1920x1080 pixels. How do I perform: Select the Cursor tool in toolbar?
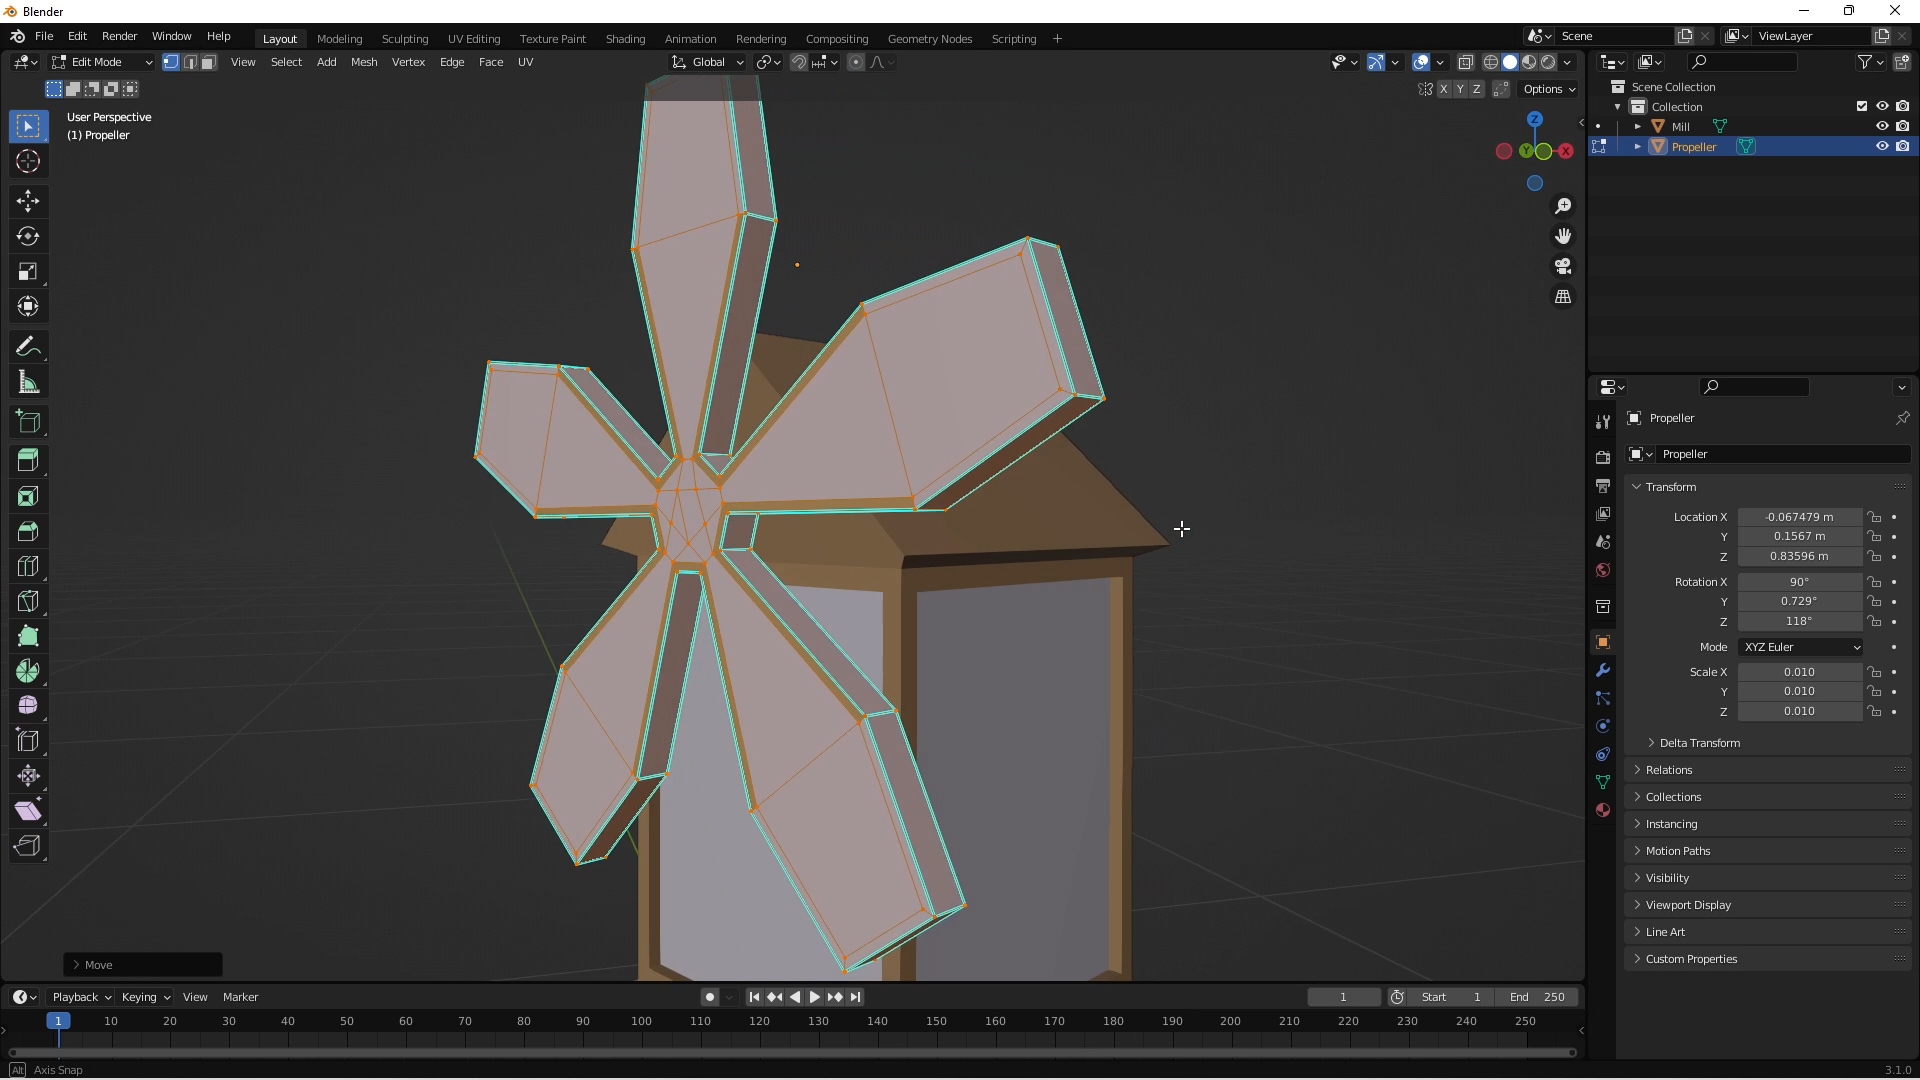point(28,161)
